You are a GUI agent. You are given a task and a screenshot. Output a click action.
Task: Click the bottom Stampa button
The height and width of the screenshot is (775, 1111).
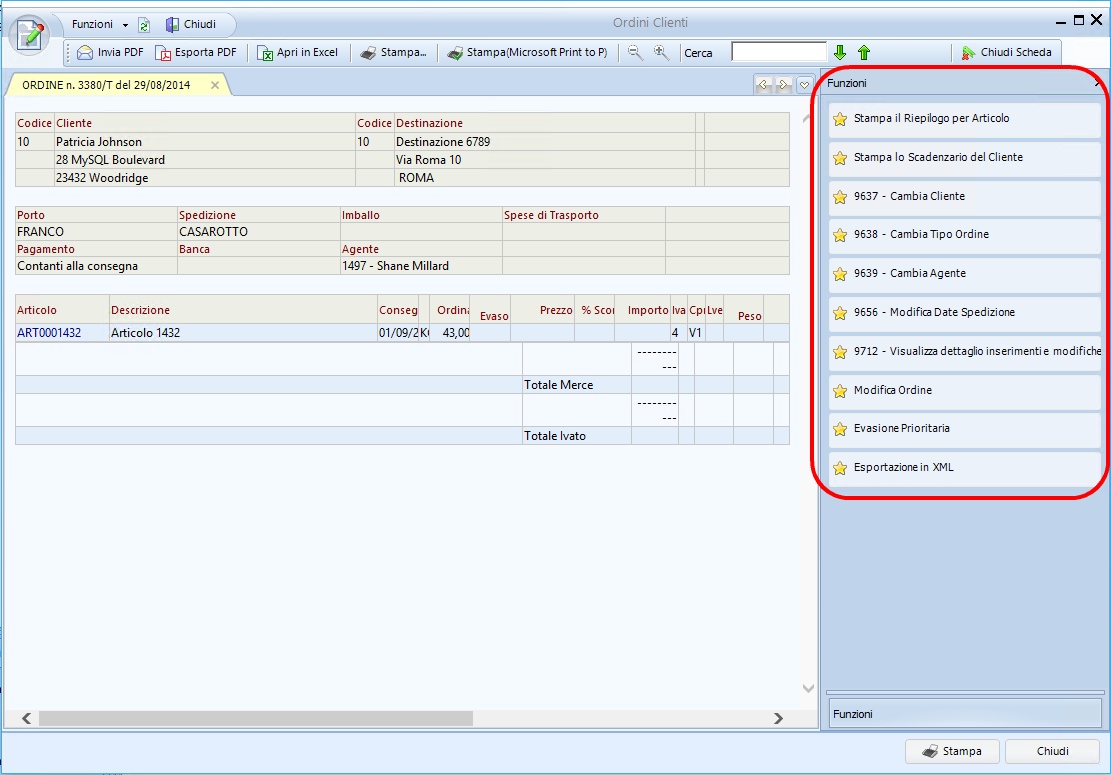click(951, 751)
